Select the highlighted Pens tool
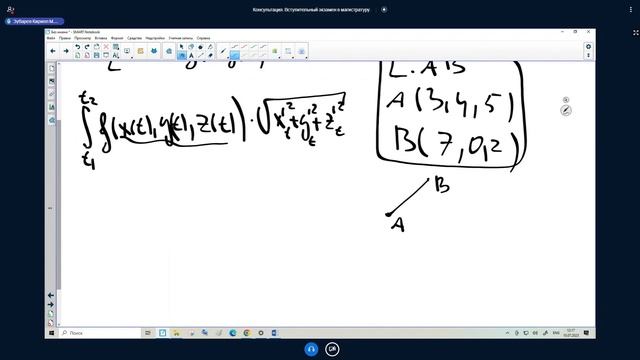This screenshot has width=640, height=360. coord(182,56)
